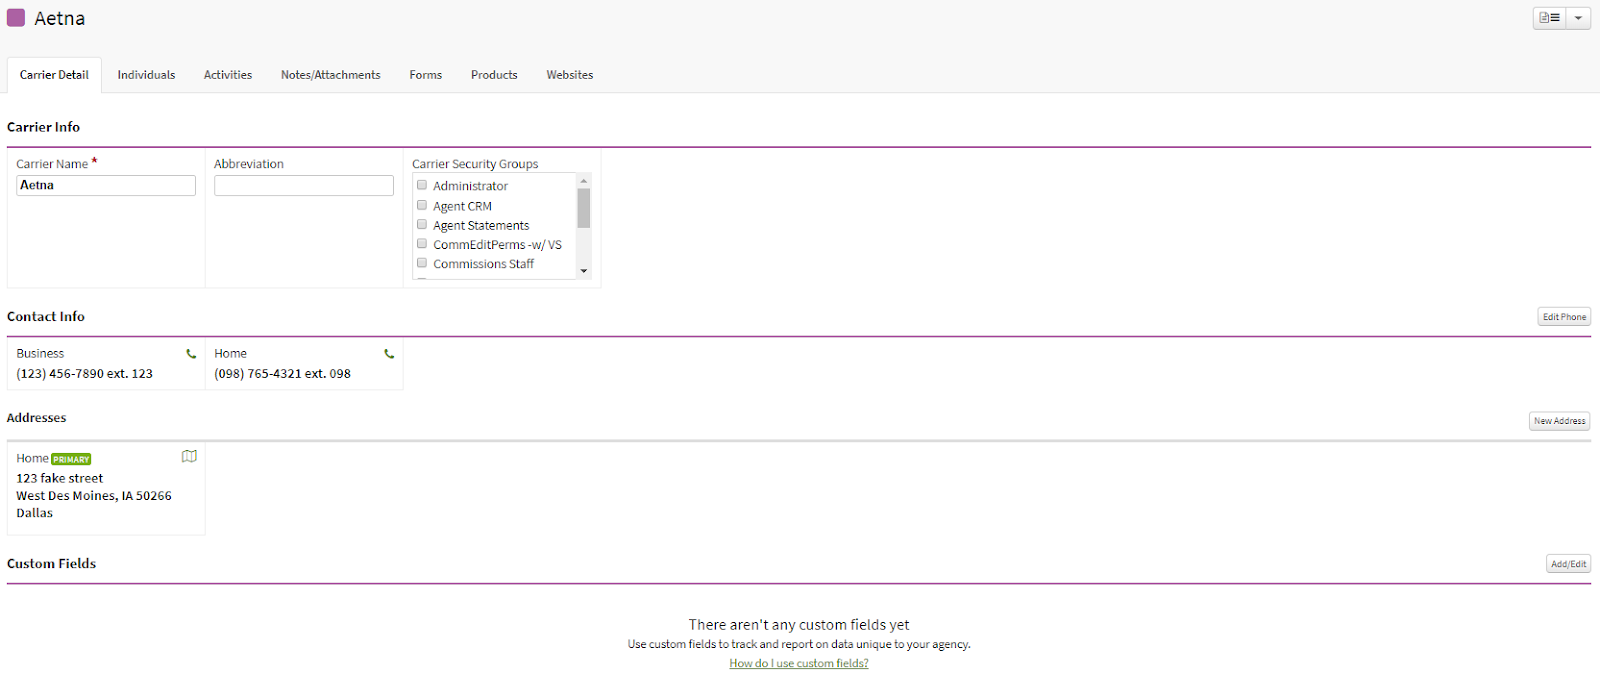
Task: Select the PRIMARY badge on Home address
Action: tap(71, 459)
